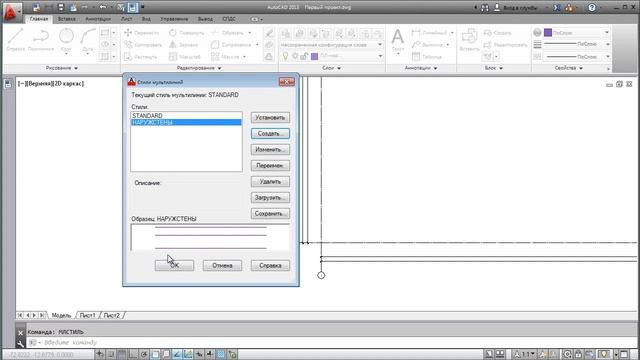Toggle Polar tracking in status bar
The width and height of the screenshot is (640, 360).
tap(144, 354)
